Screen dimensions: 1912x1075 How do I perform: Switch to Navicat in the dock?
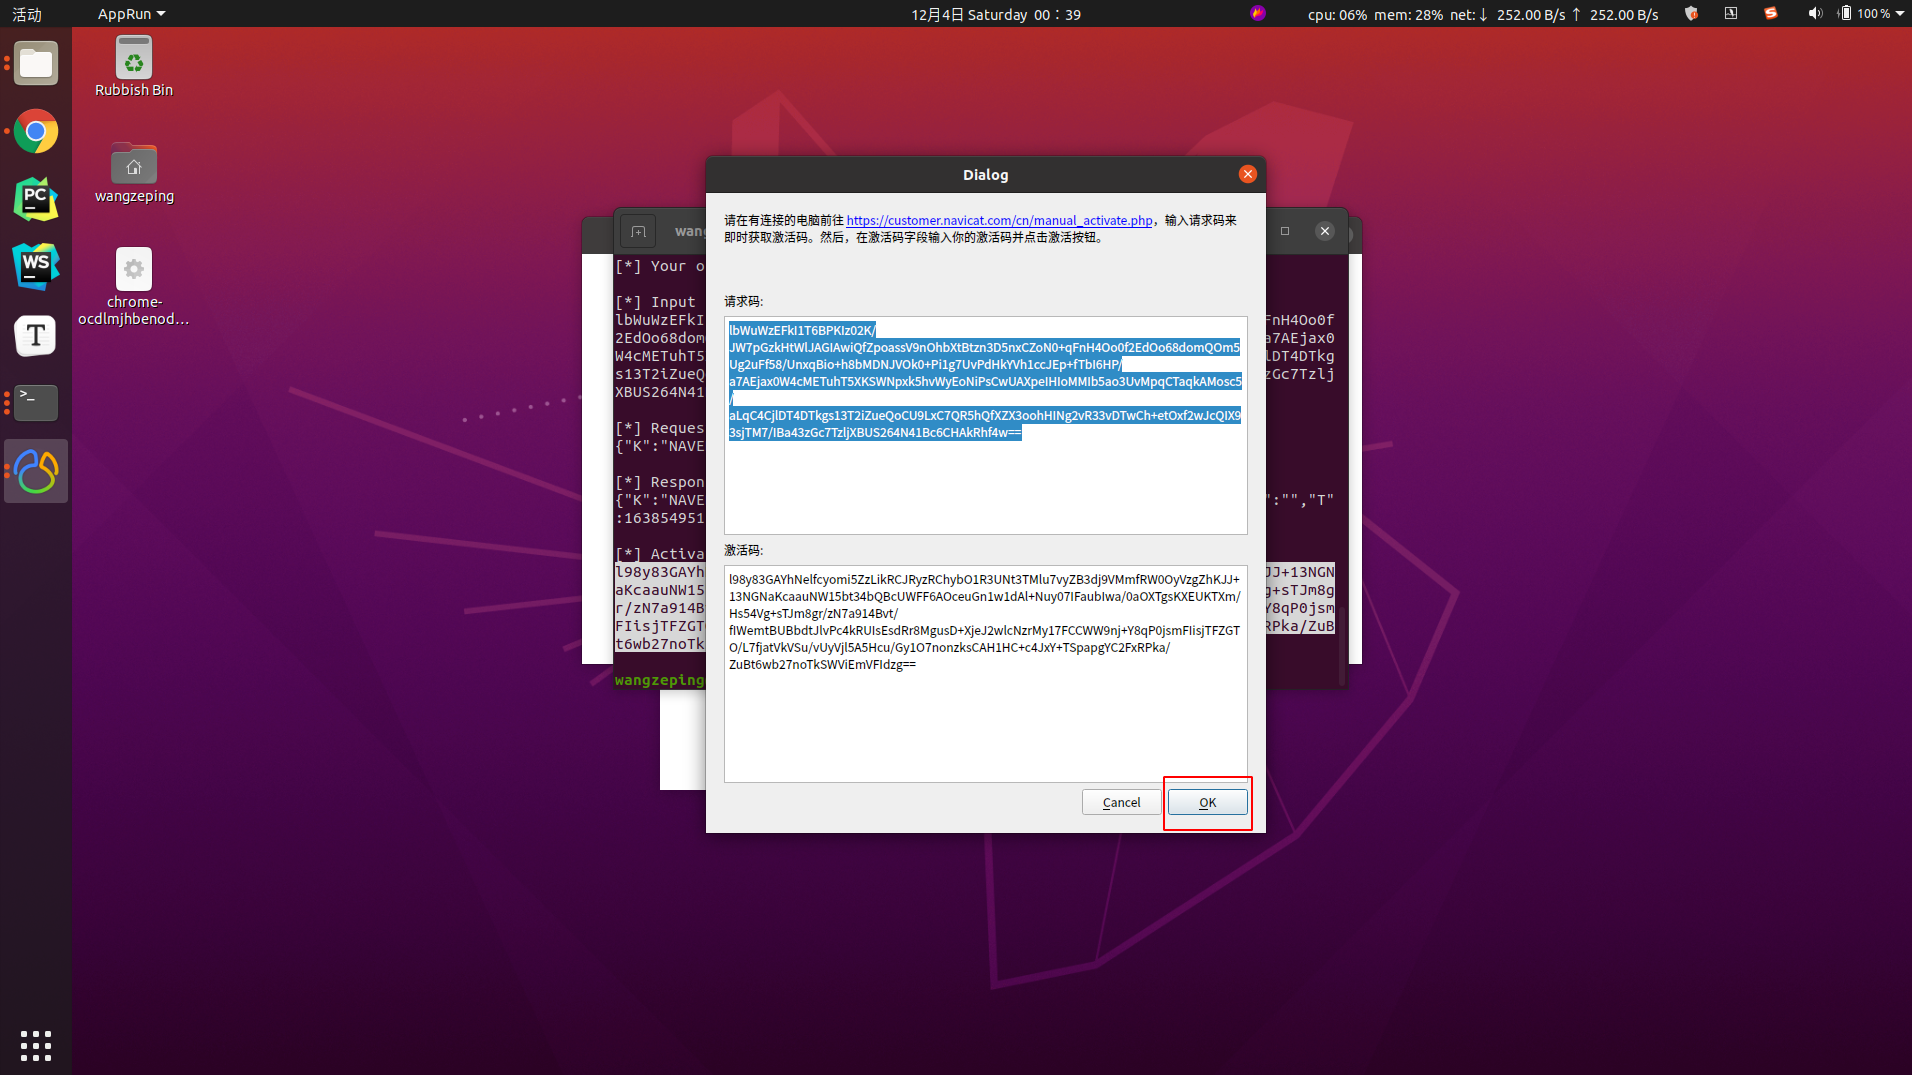36,471
